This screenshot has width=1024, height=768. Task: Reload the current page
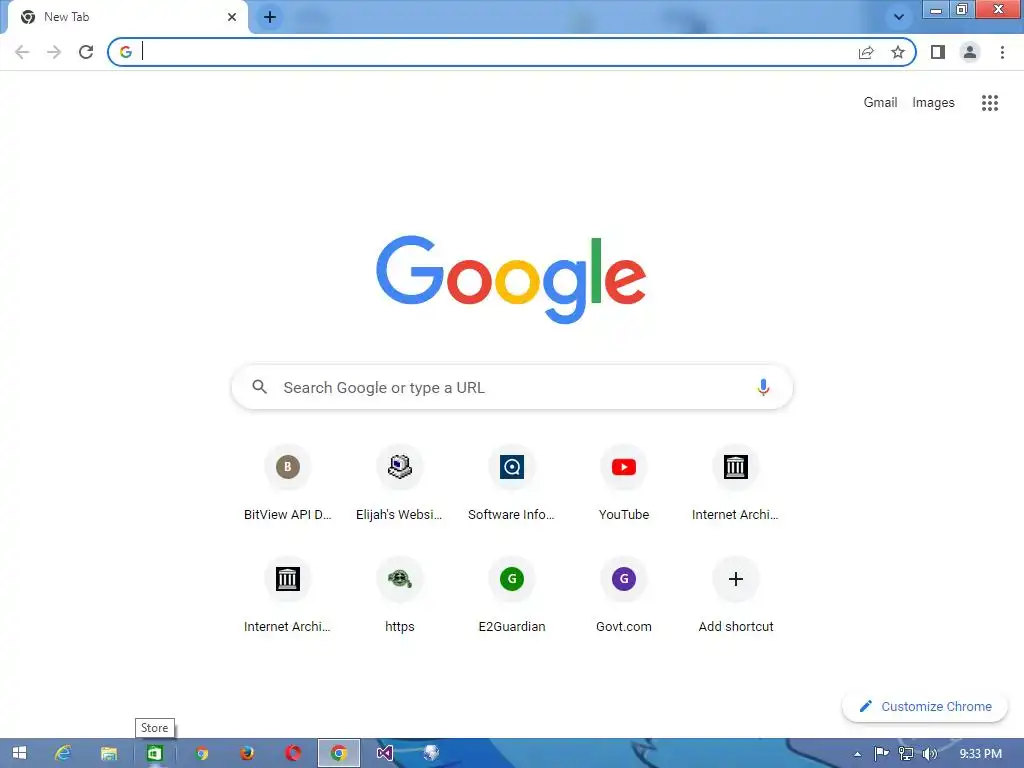pyautogui.click(x=86, y=52)
